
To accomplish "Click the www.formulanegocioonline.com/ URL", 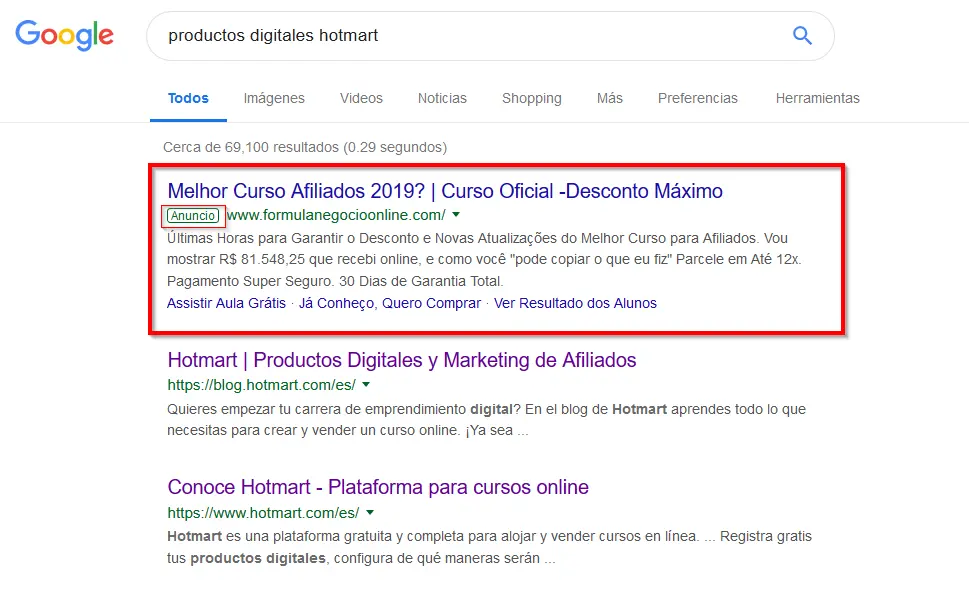I will pyautogui.click(x=336, y=215).
